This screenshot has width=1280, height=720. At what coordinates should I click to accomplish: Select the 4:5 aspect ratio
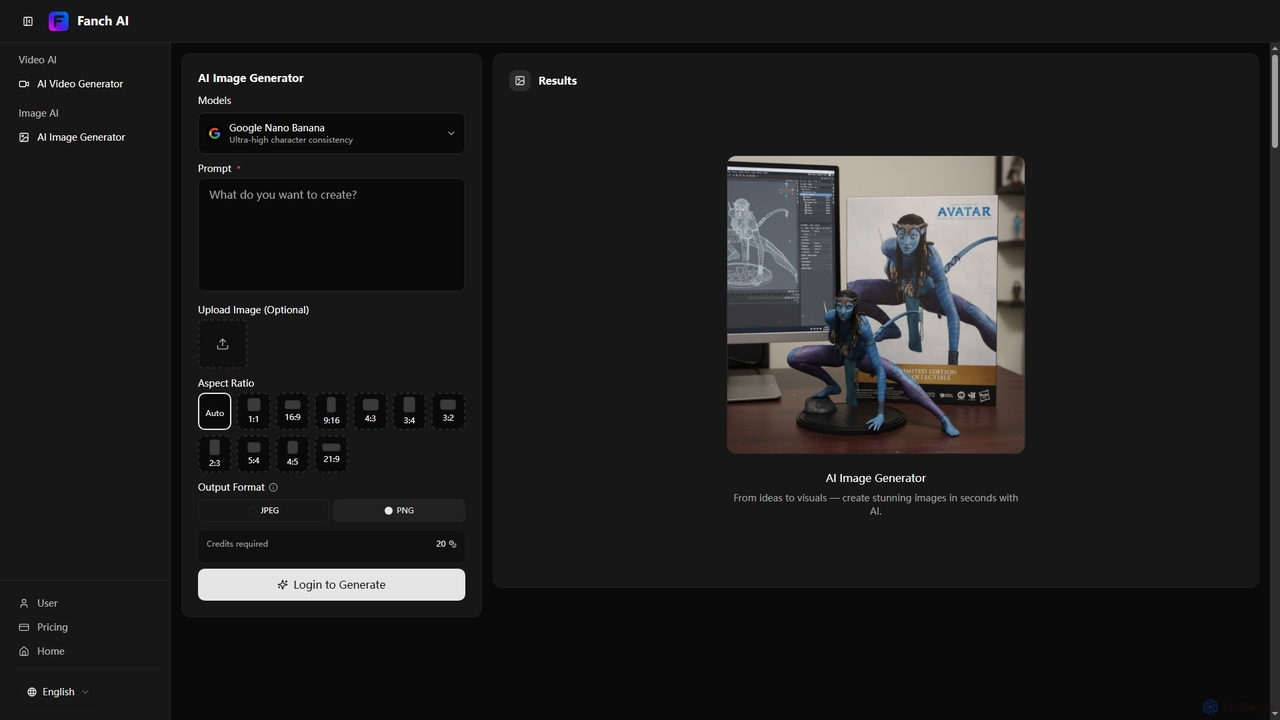coord(292,454)
